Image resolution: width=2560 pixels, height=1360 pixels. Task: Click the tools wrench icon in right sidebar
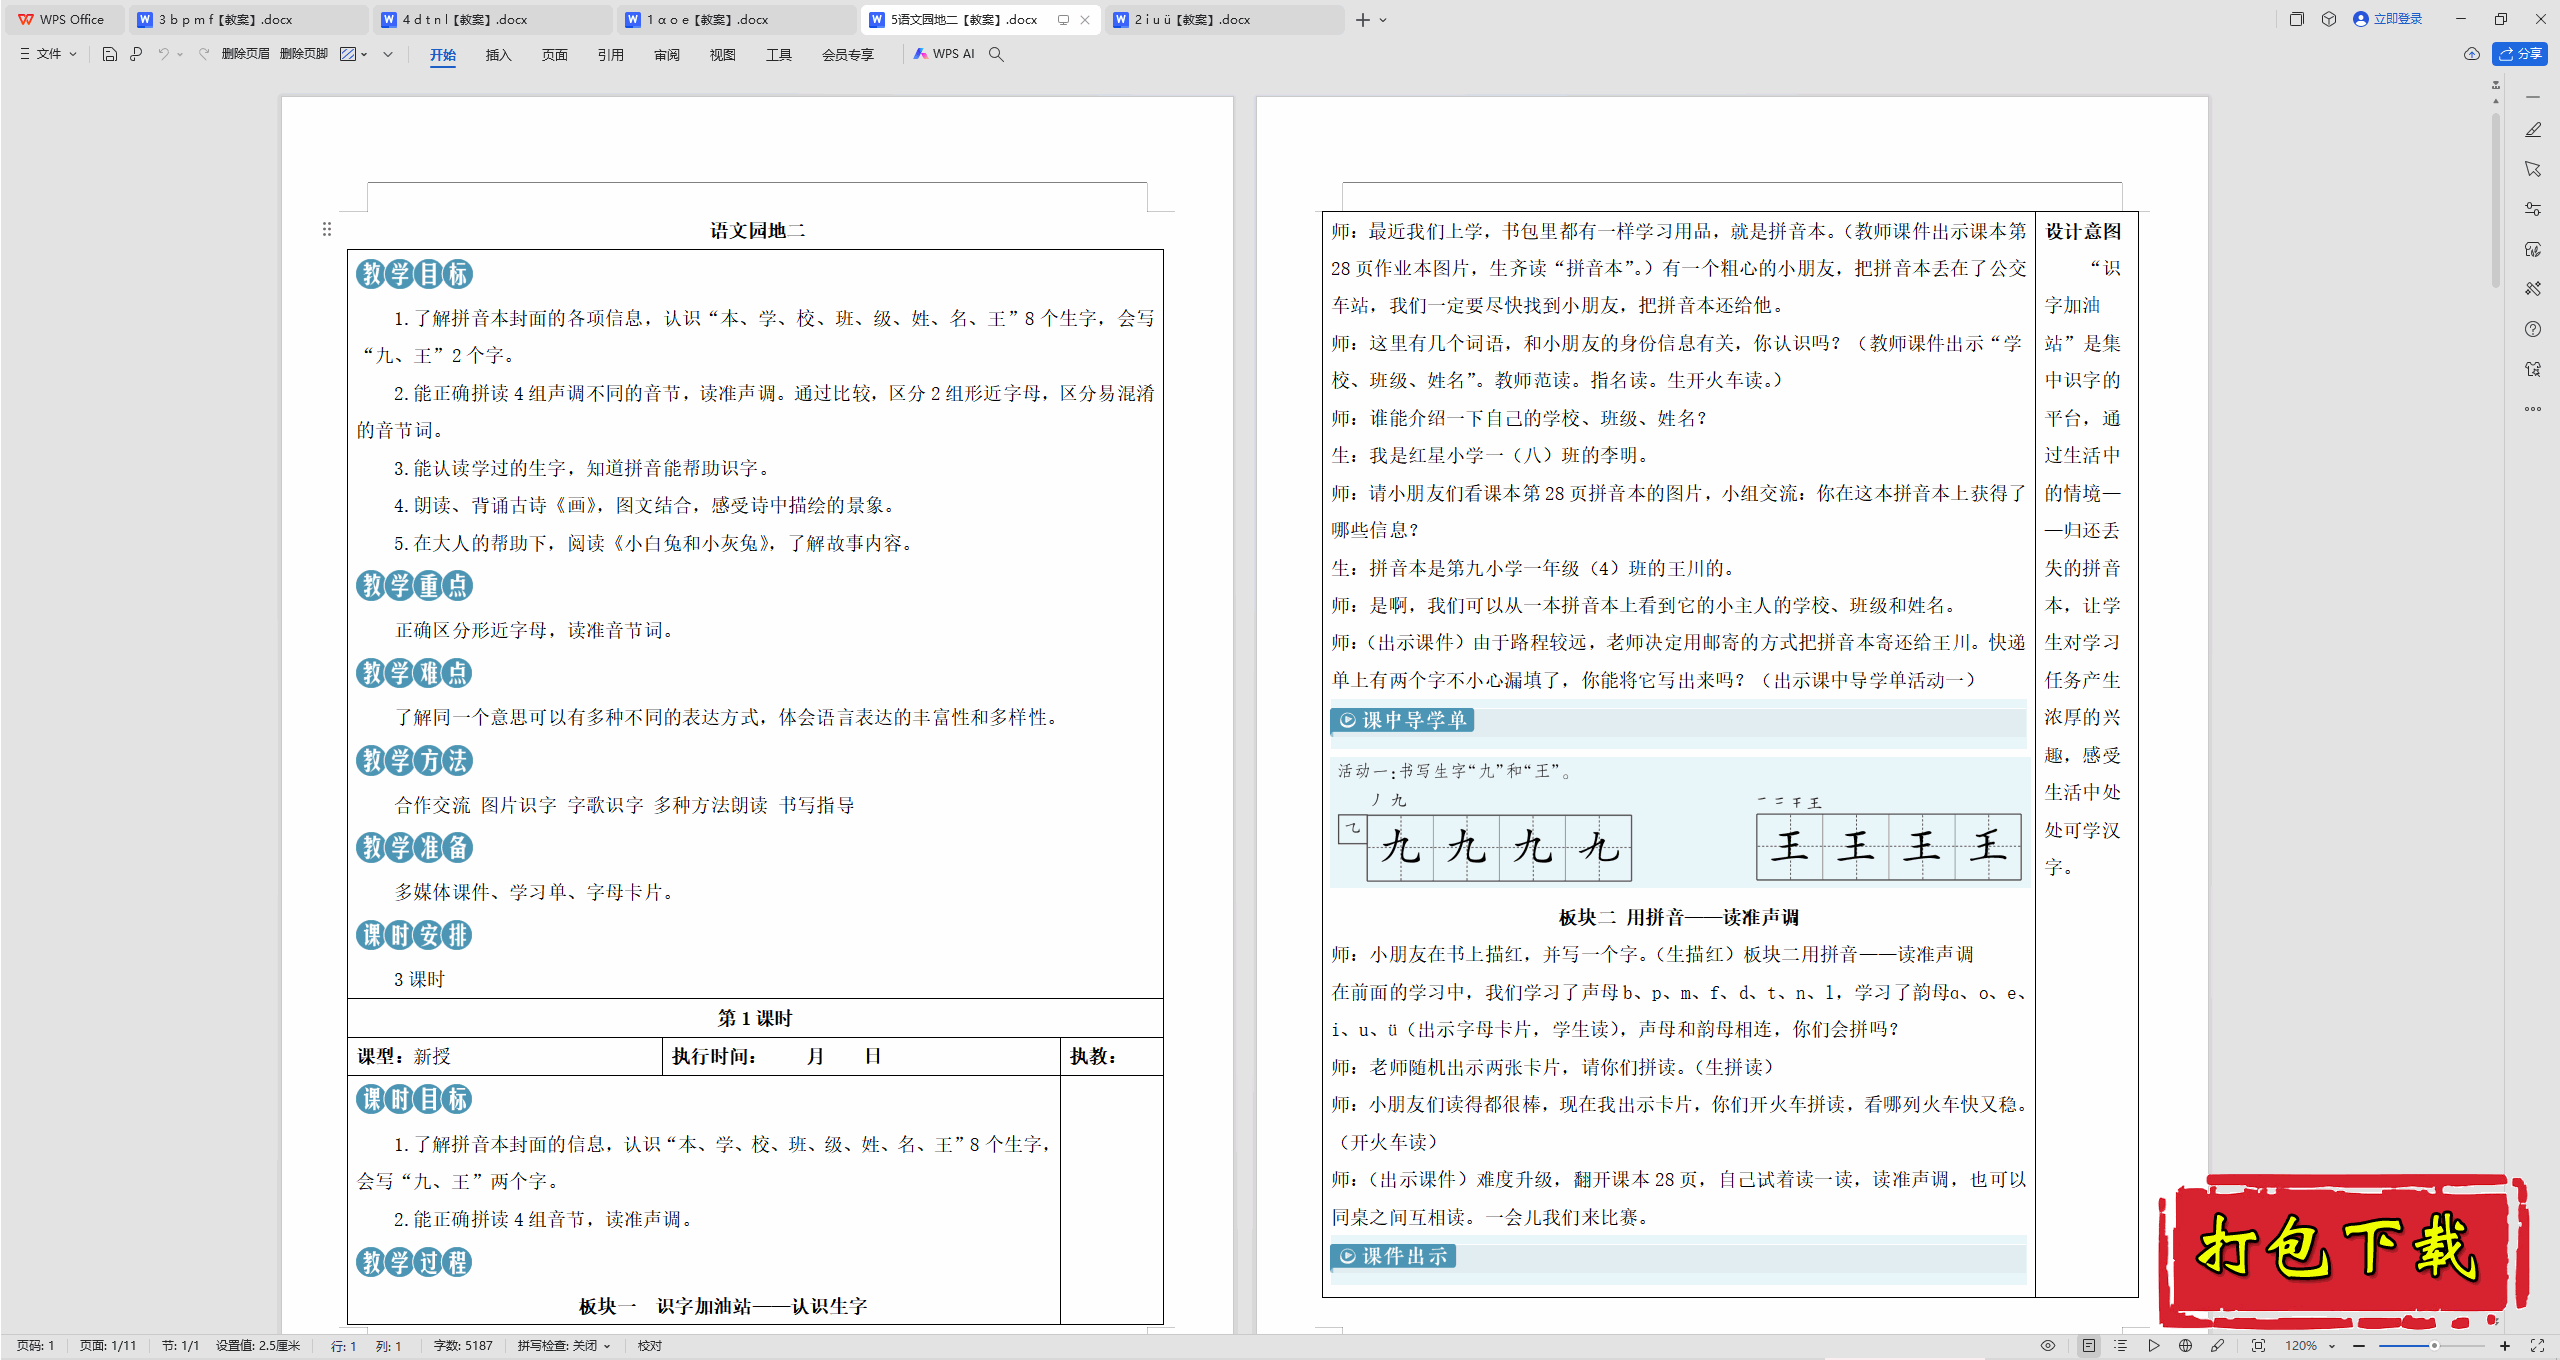click(2532, 289)
